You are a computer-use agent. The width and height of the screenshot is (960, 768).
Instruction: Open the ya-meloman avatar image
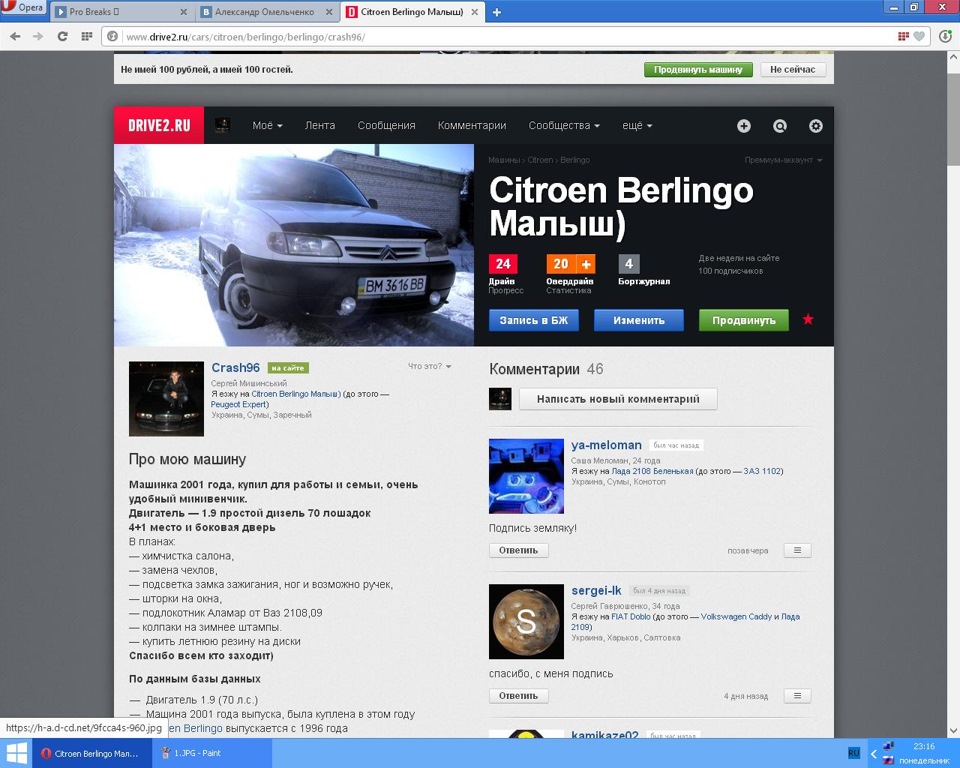(526, 476)
